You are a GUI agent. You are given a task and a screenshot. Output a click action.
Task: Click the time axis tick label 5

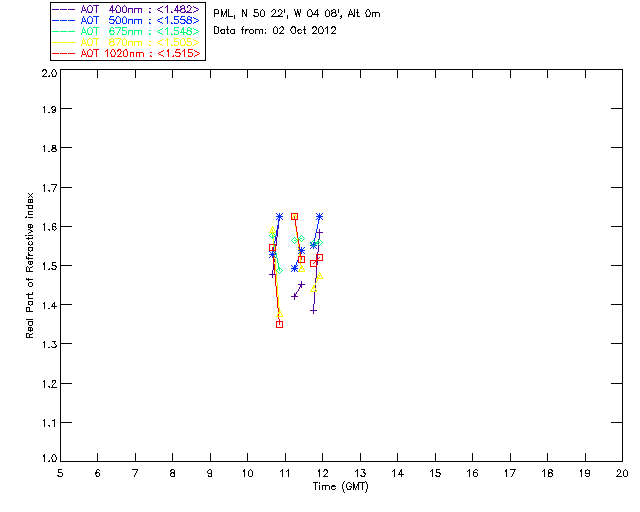click(60, 473)
